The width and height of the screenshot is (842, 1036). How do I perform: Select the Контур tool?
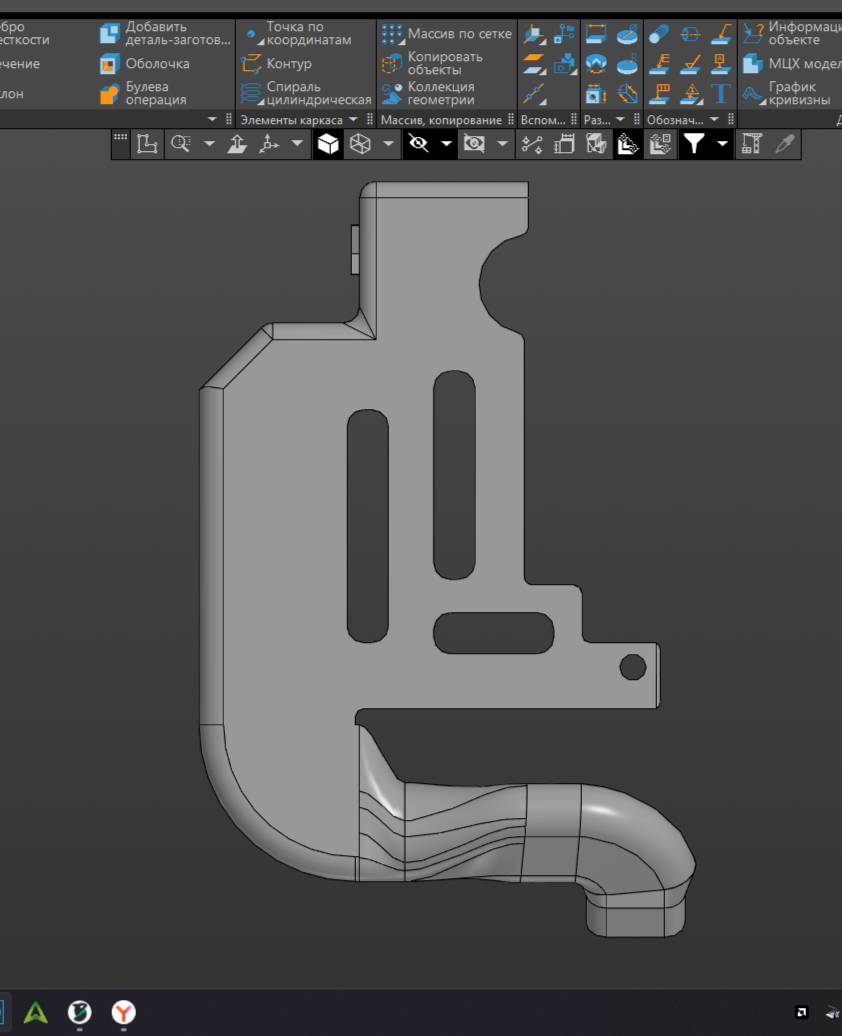click(276, 64)
